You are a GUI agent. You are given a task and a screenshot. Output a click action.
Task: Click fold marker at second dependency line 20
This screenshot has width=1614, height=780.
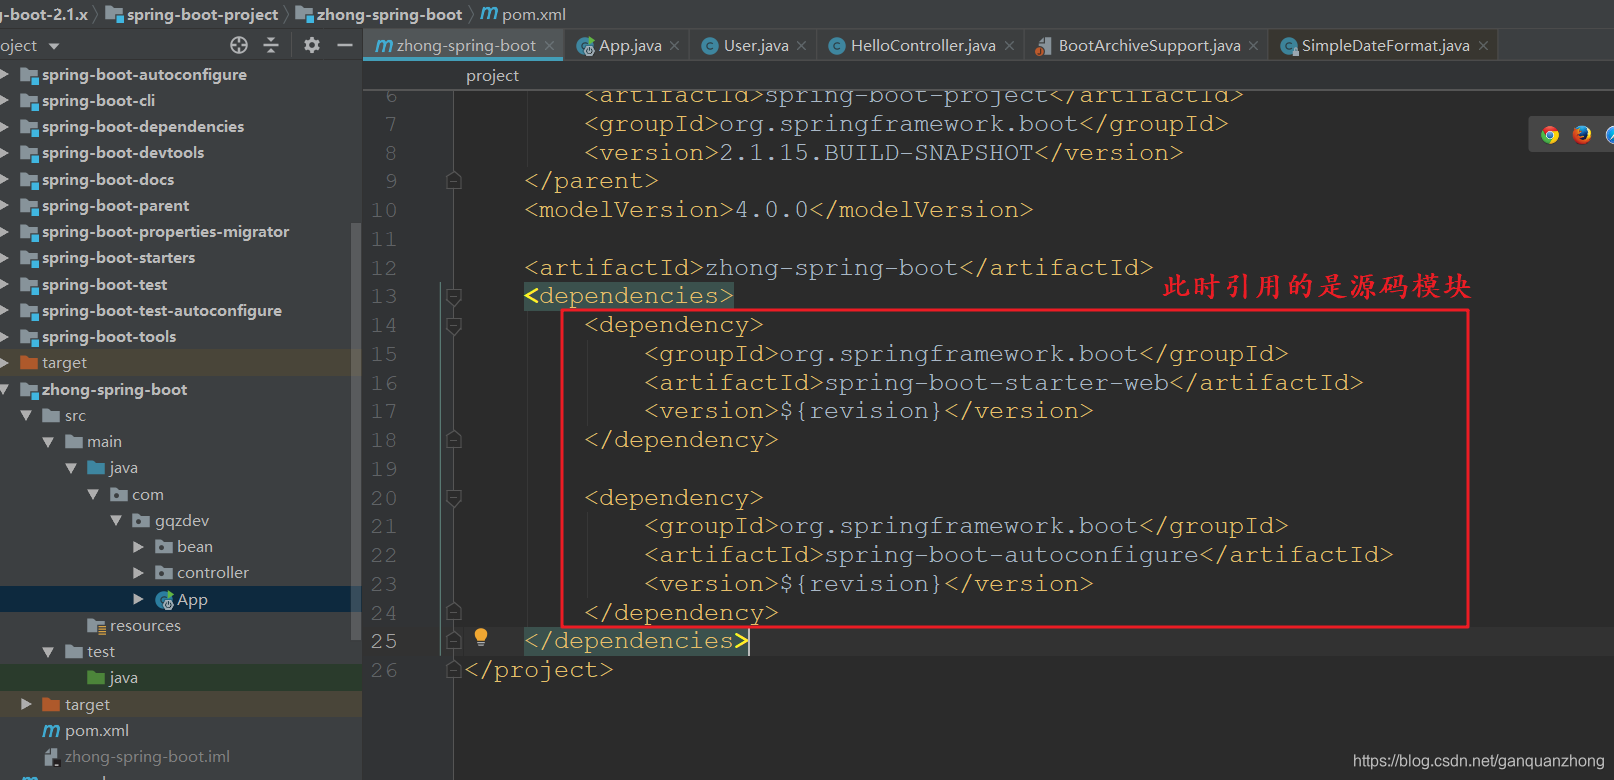pyautogui.click(x=454, y=498)
